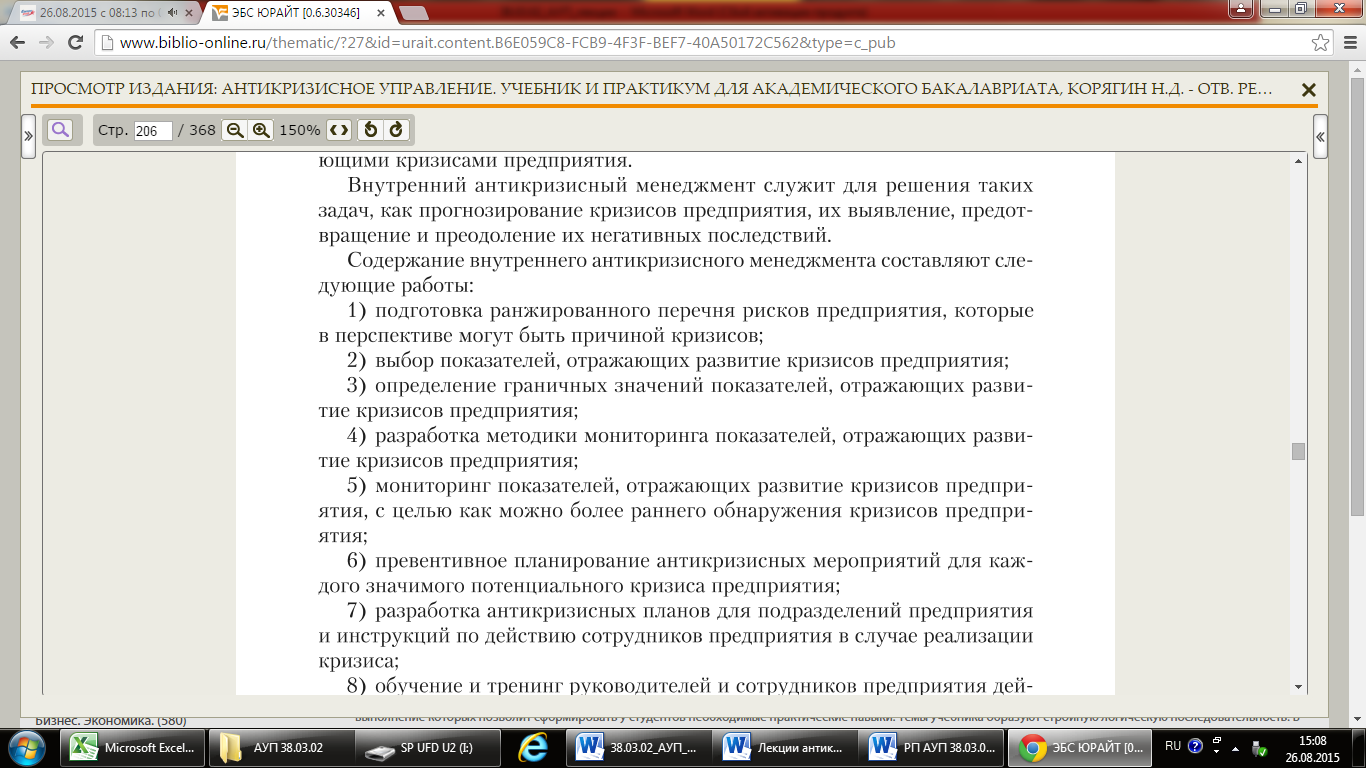1366x768 pixels.
Task: Click the 150% zoom level text
Action: (x=300, y=130)
